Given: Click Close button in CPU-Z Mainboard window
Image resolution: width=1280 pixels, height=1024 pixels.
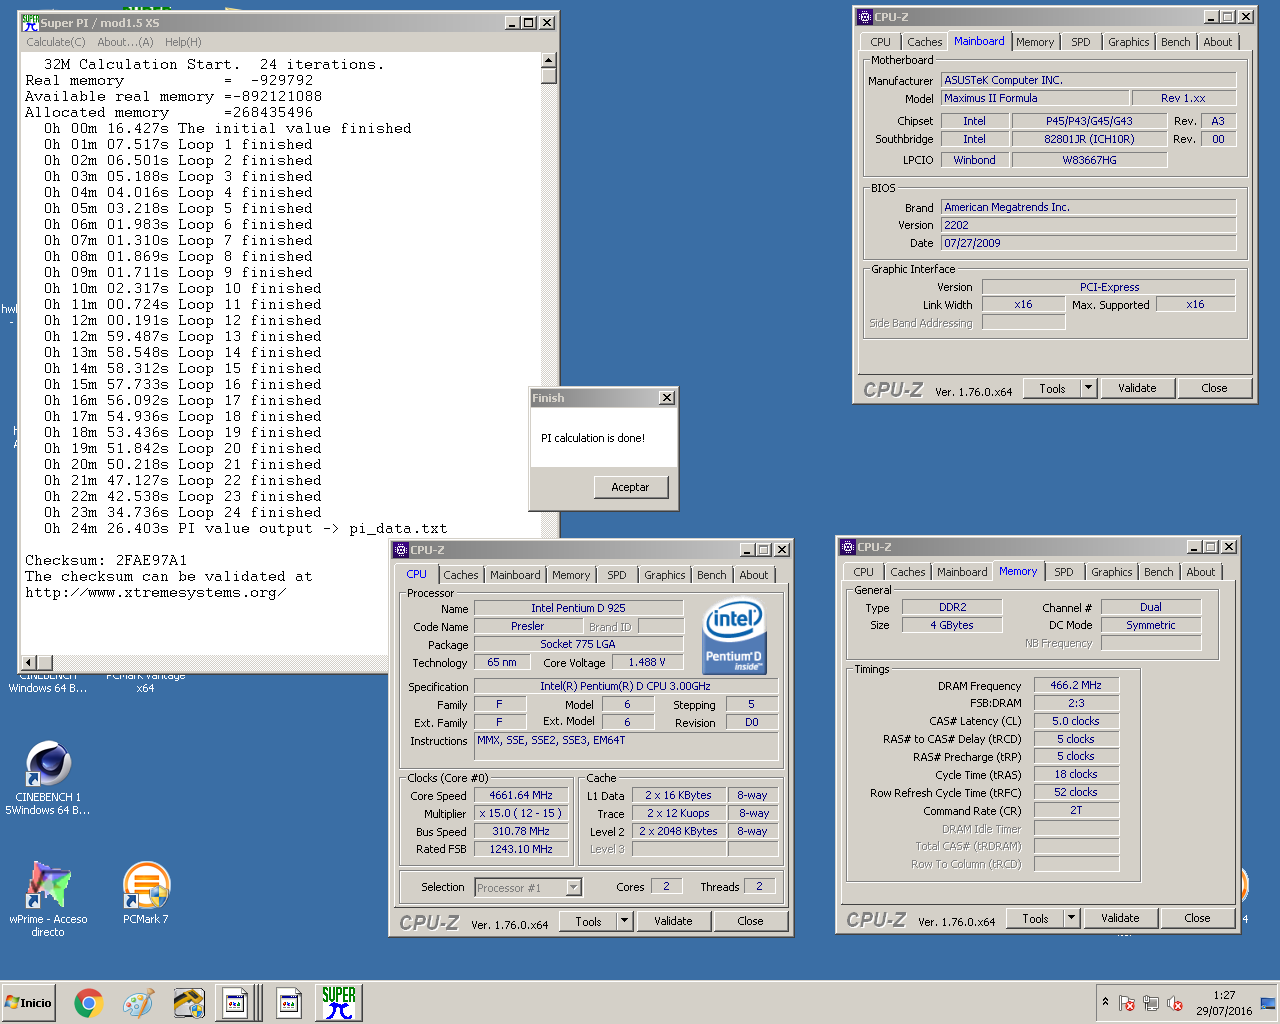Looking at the screenshot, I should pos(1214,388).
